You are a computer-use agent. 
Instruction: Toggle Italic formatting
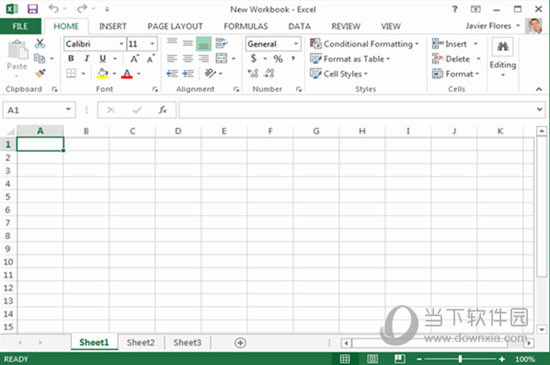(87, 59)
